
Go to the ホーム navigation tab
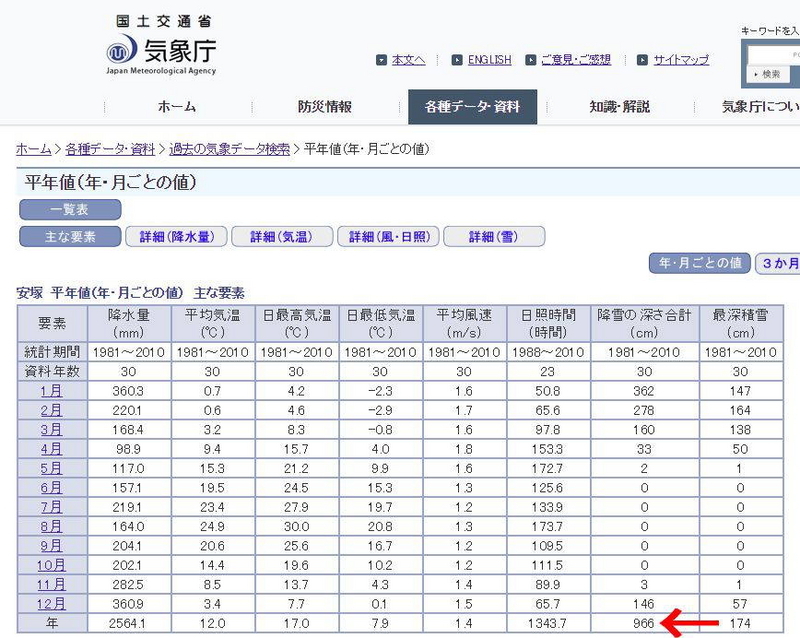tap(177, 107)
